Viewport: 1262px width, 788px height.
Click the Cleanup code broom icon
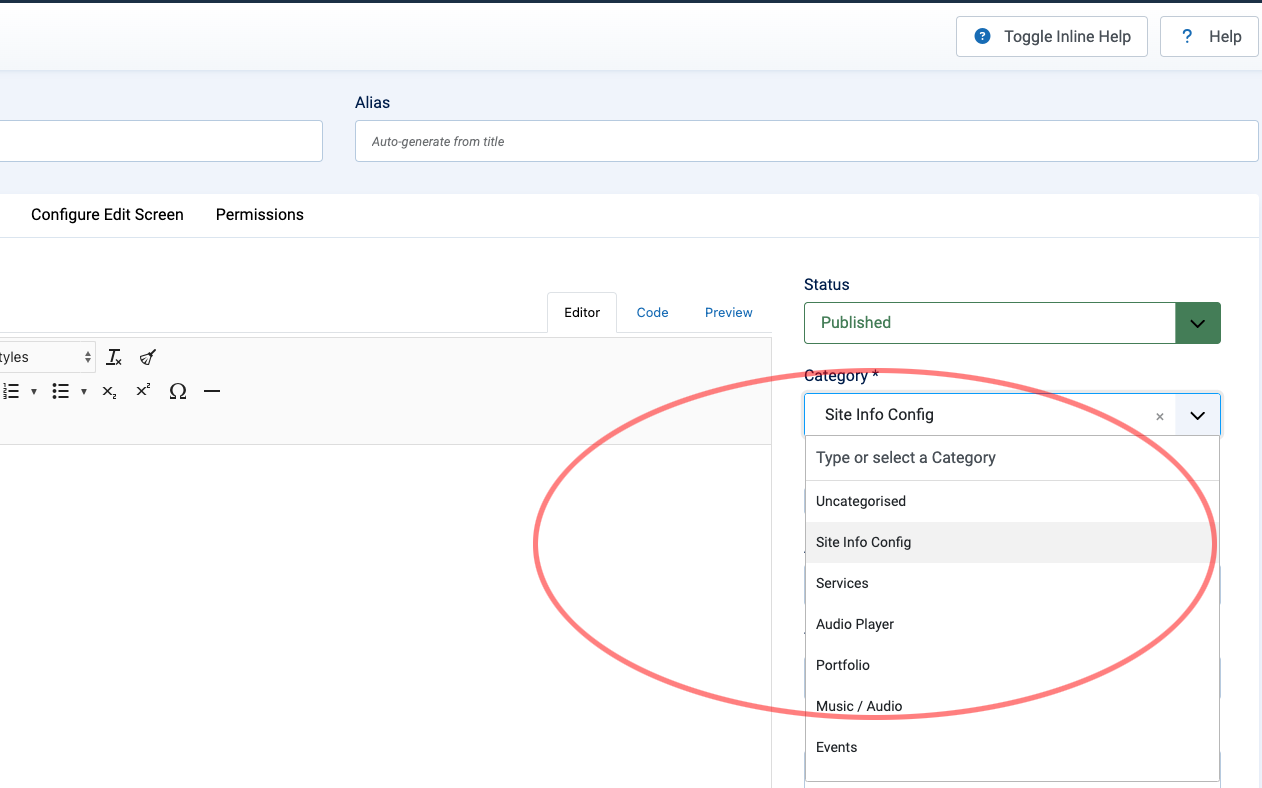148,357
